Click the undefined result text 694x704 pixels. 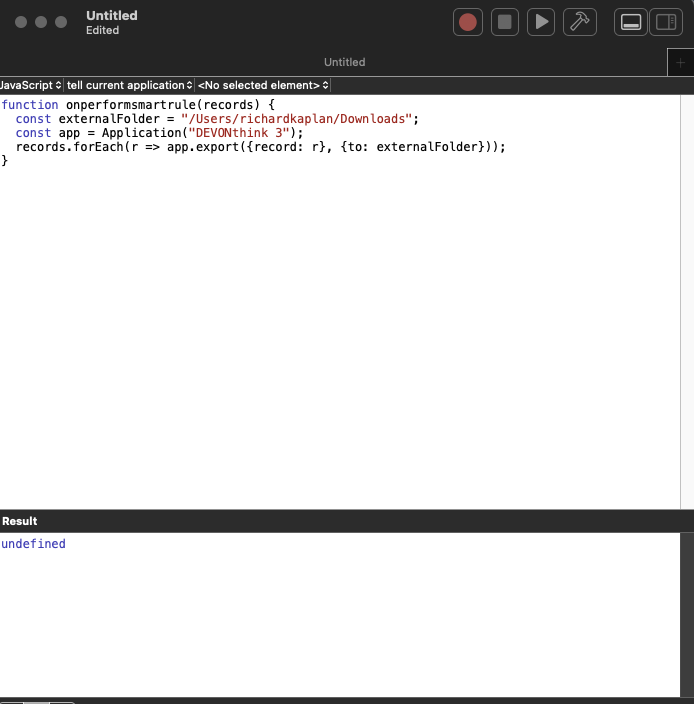(x=34, y=544)
